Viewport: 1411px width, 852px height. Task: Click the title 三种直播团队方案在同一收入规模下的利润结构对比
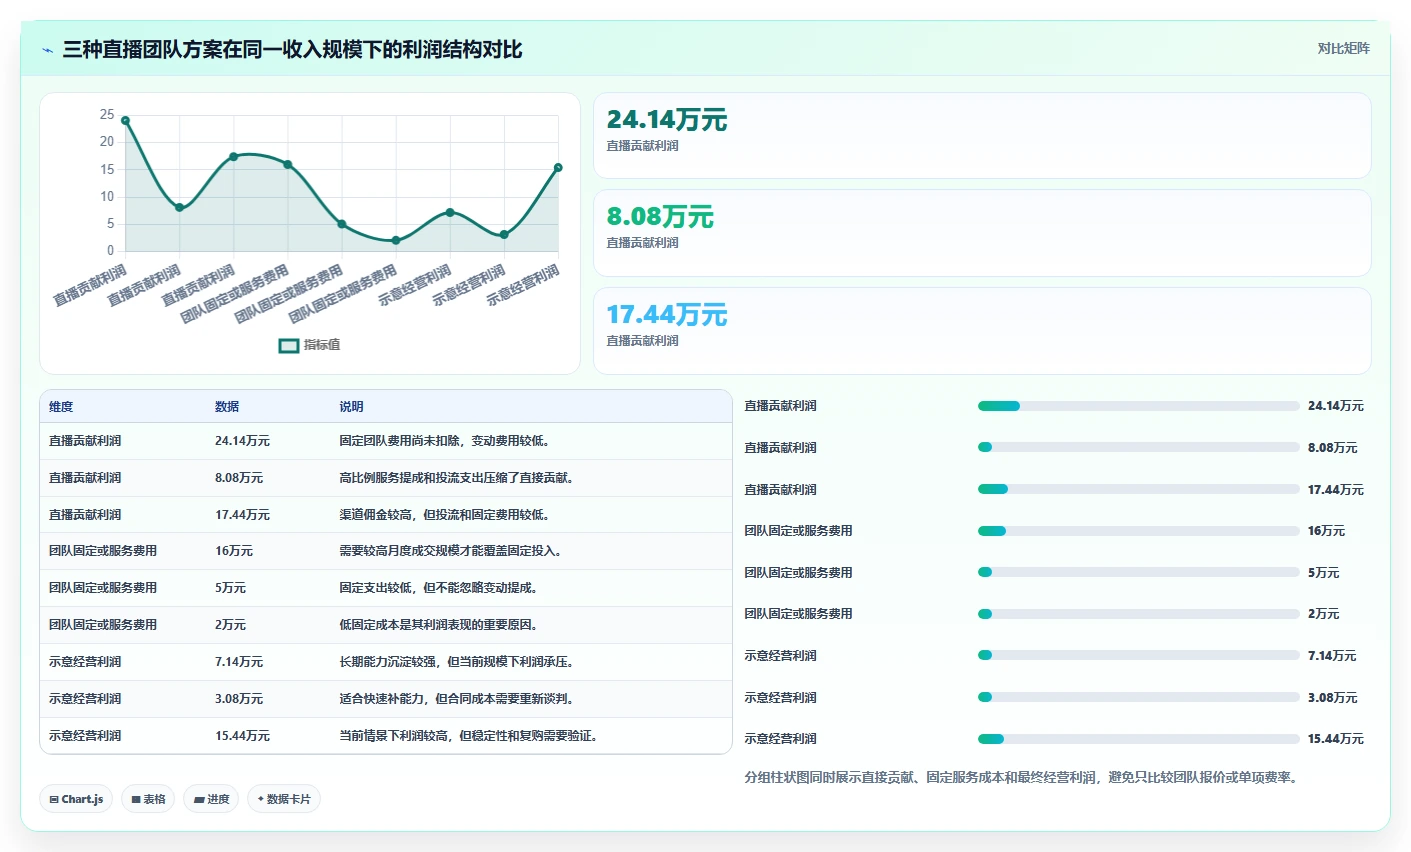292,50
